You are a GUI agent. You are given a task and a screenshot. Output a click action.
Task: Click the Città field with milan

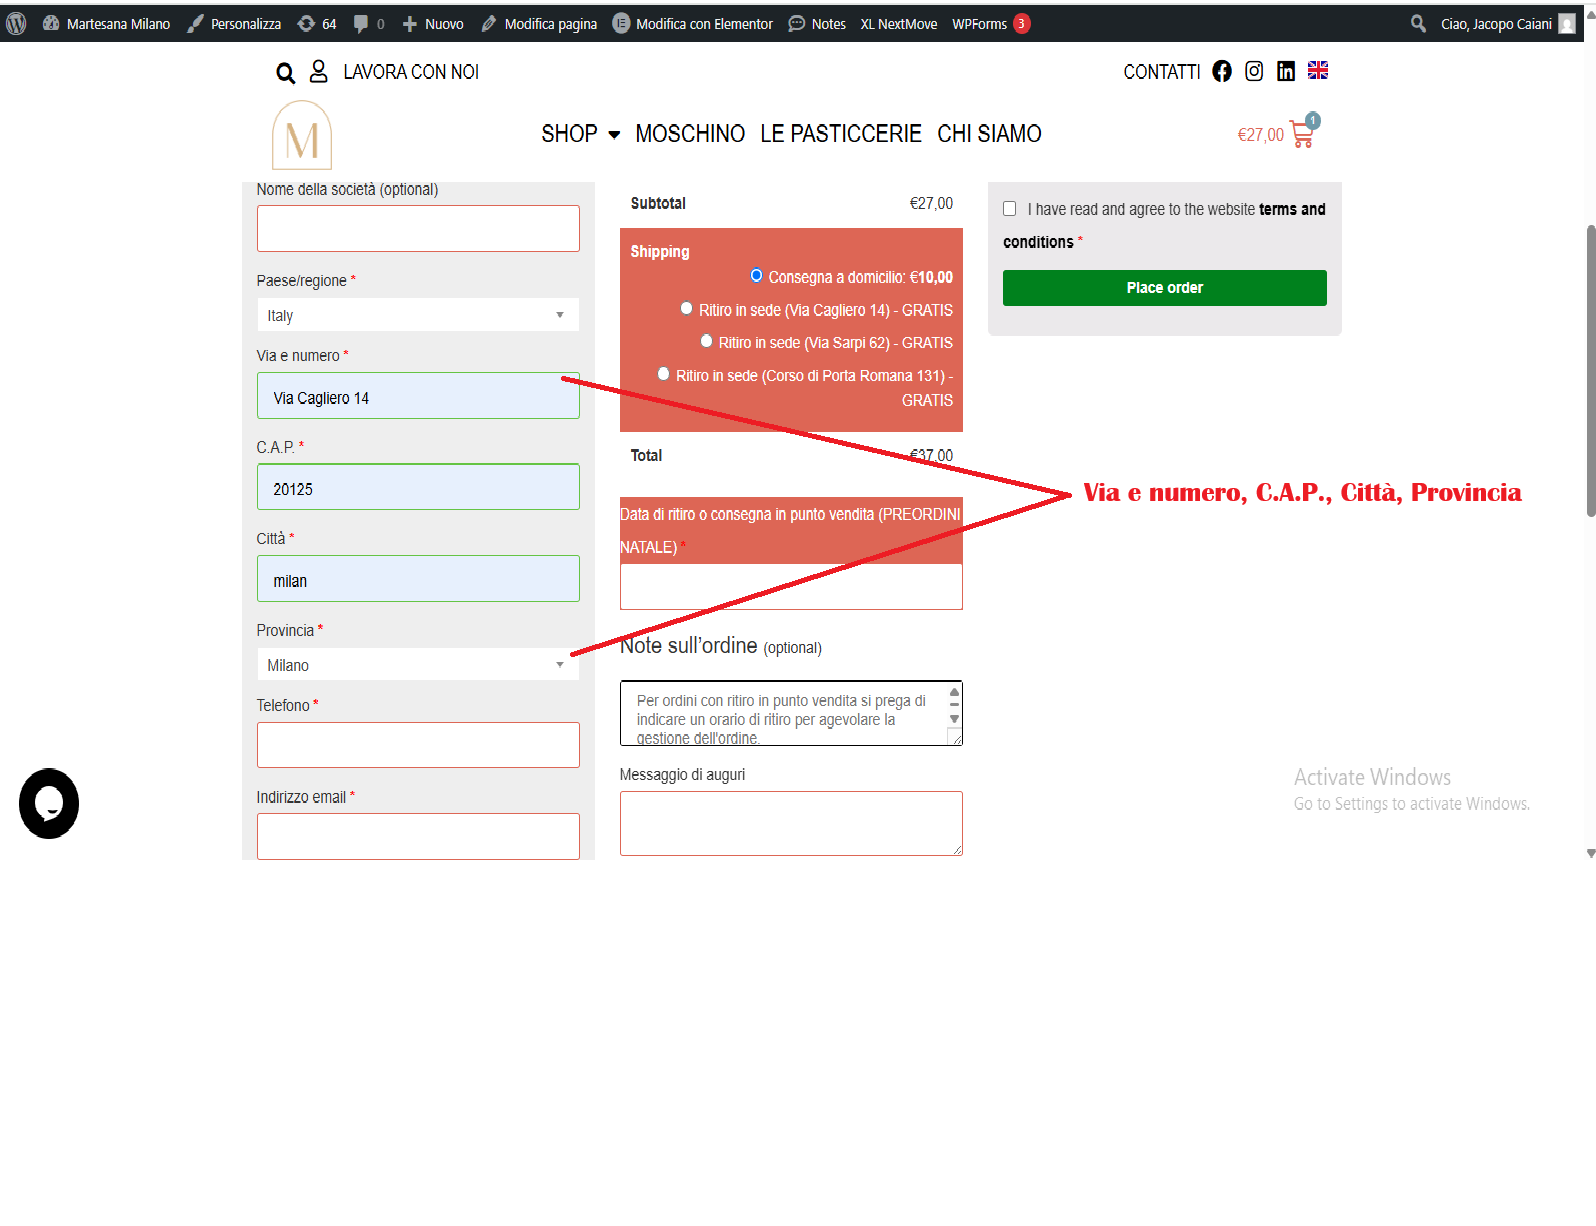click(x=418, y=579)
